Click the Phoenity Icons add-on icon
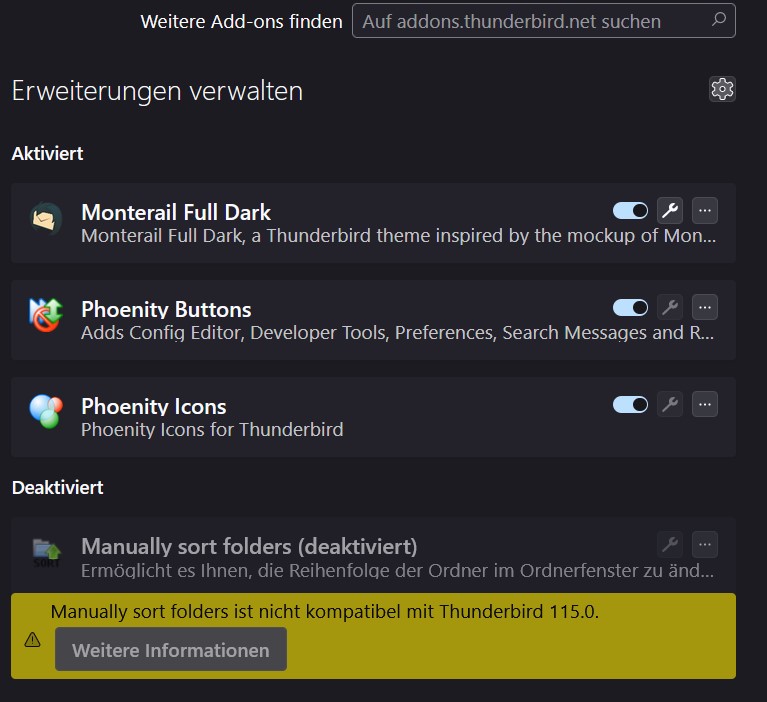Viewport: 767px width, 702px height. [47, 413]
